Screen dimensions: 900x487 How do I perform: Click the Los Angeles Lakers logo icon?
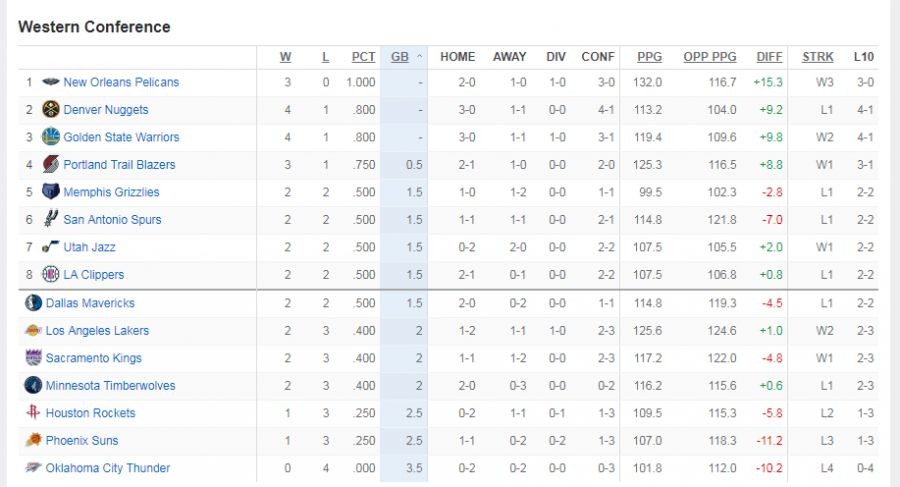pyautogui.click(x=33, y=331)
